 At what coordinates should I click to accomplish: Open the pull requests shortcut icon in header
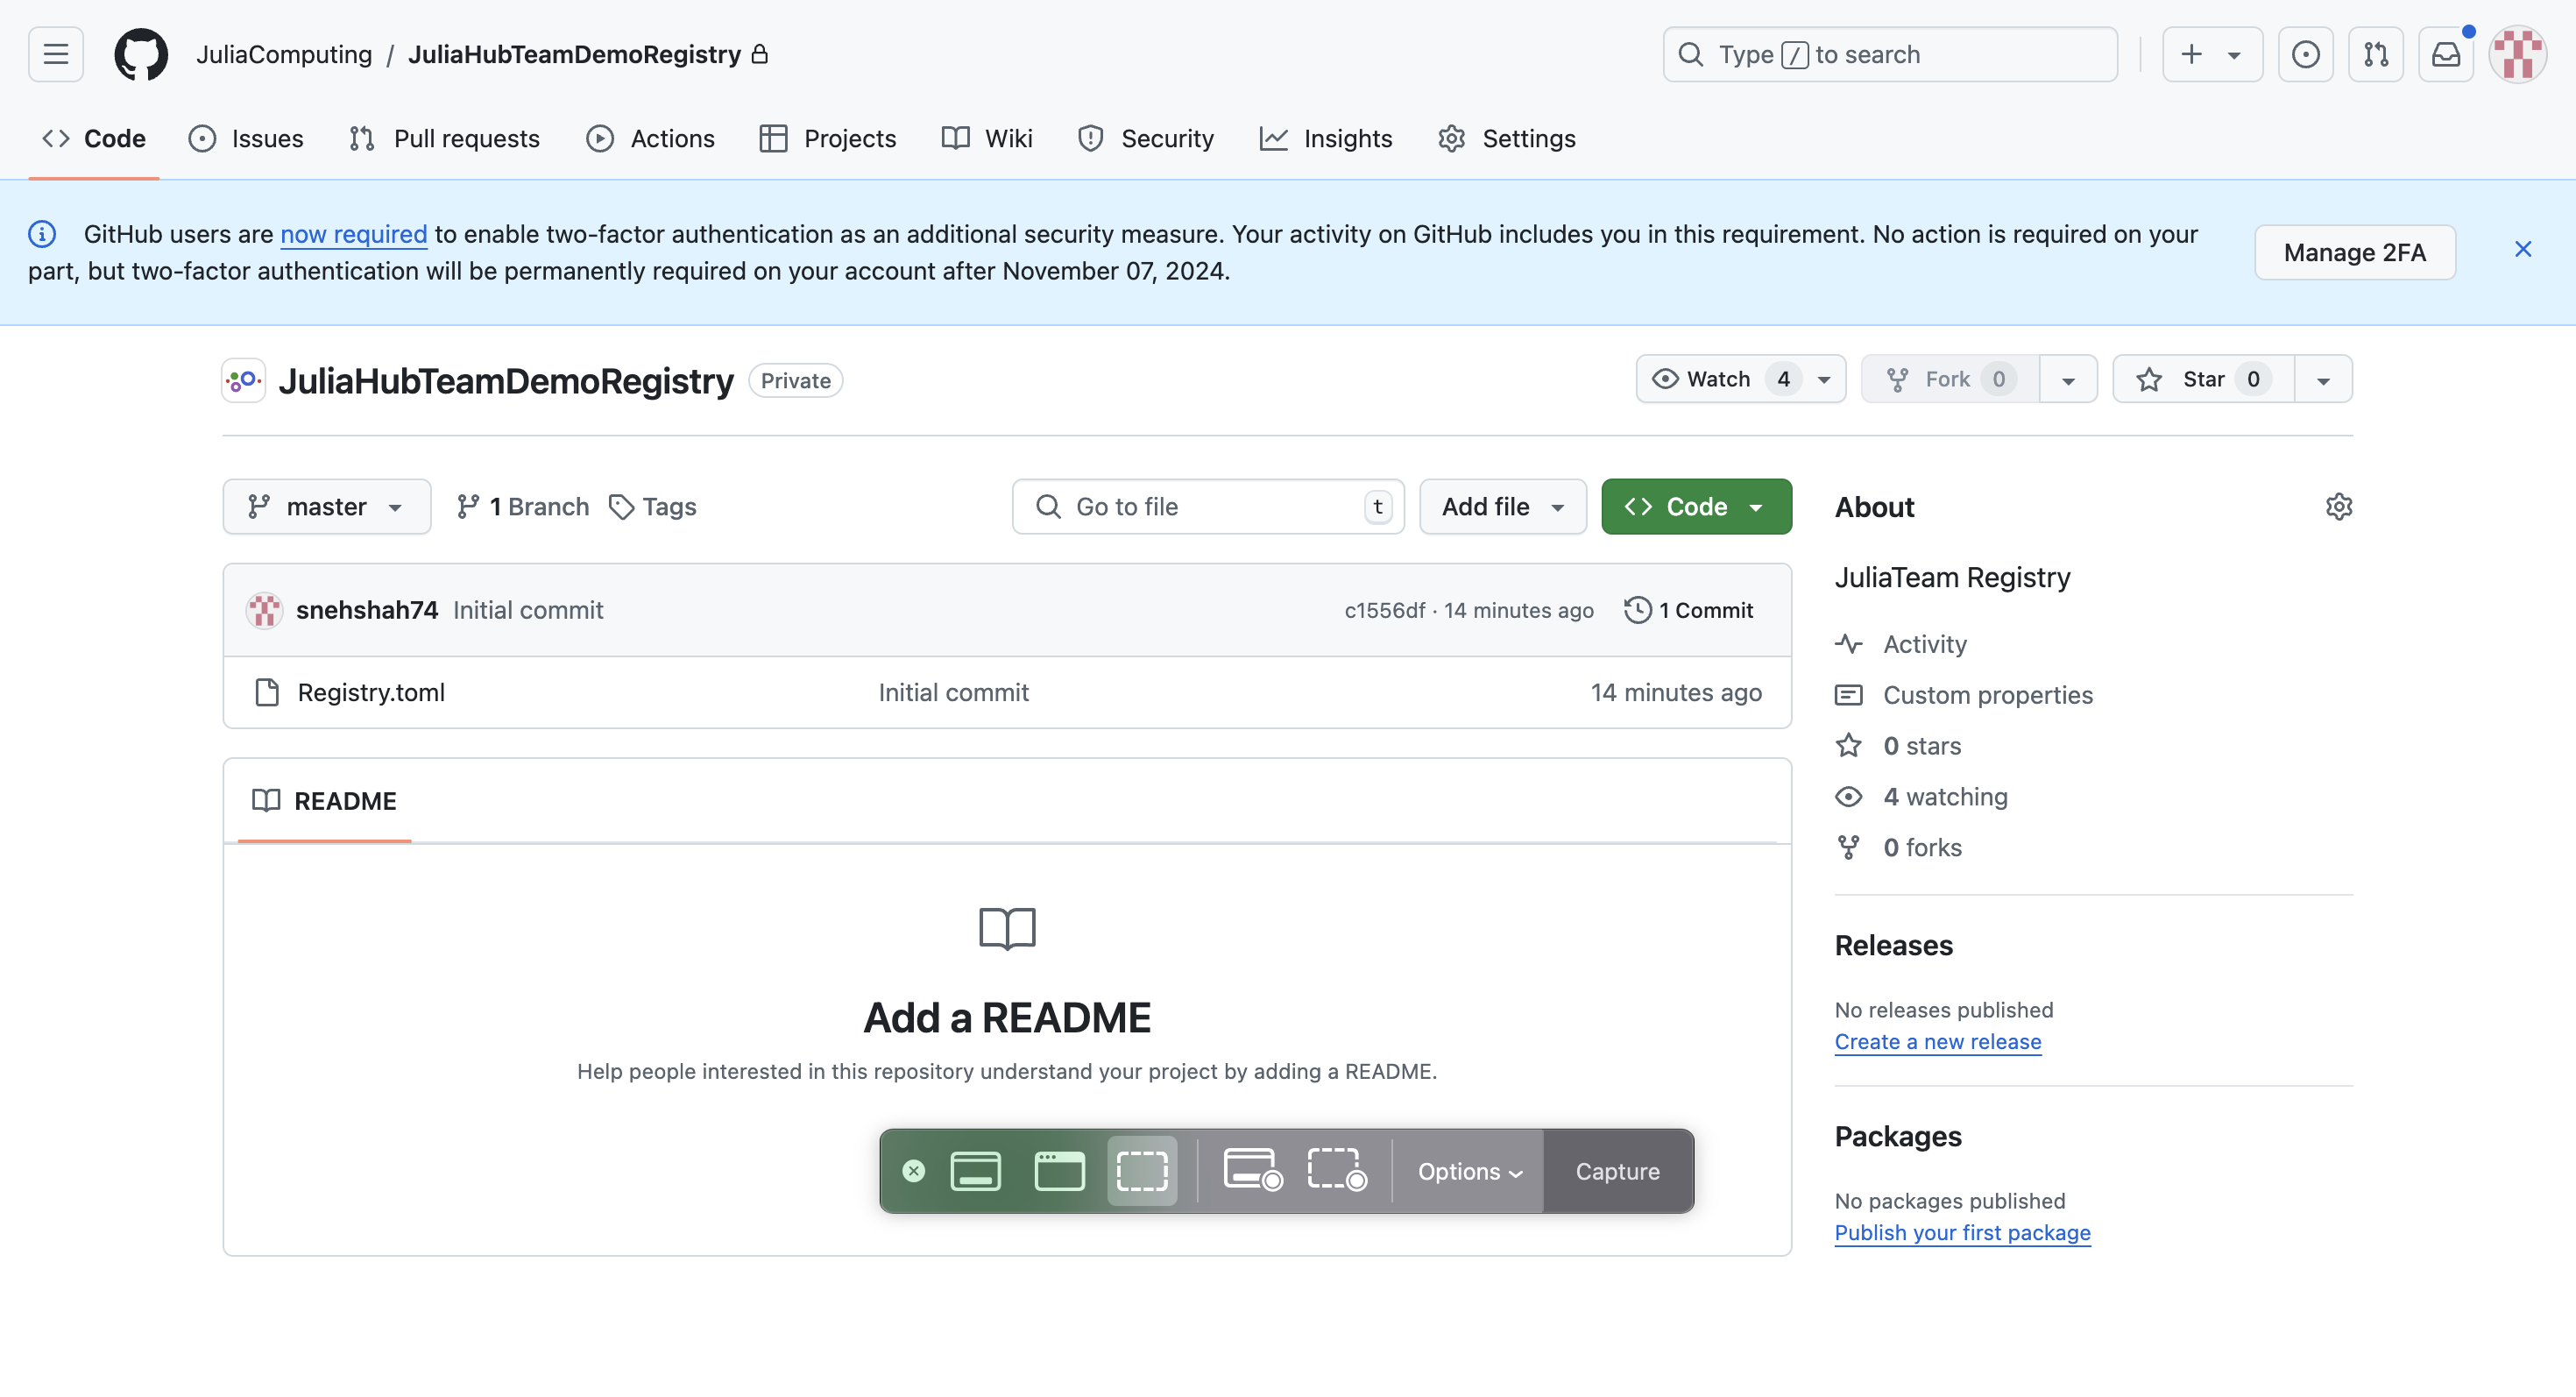click(x=2375, y=54)
